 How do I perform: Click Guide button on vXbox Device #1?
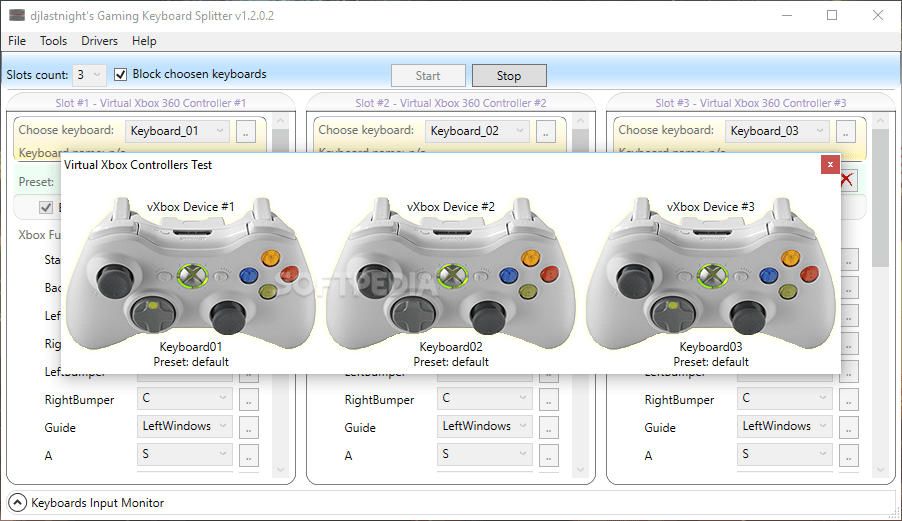tap(192, 275)
